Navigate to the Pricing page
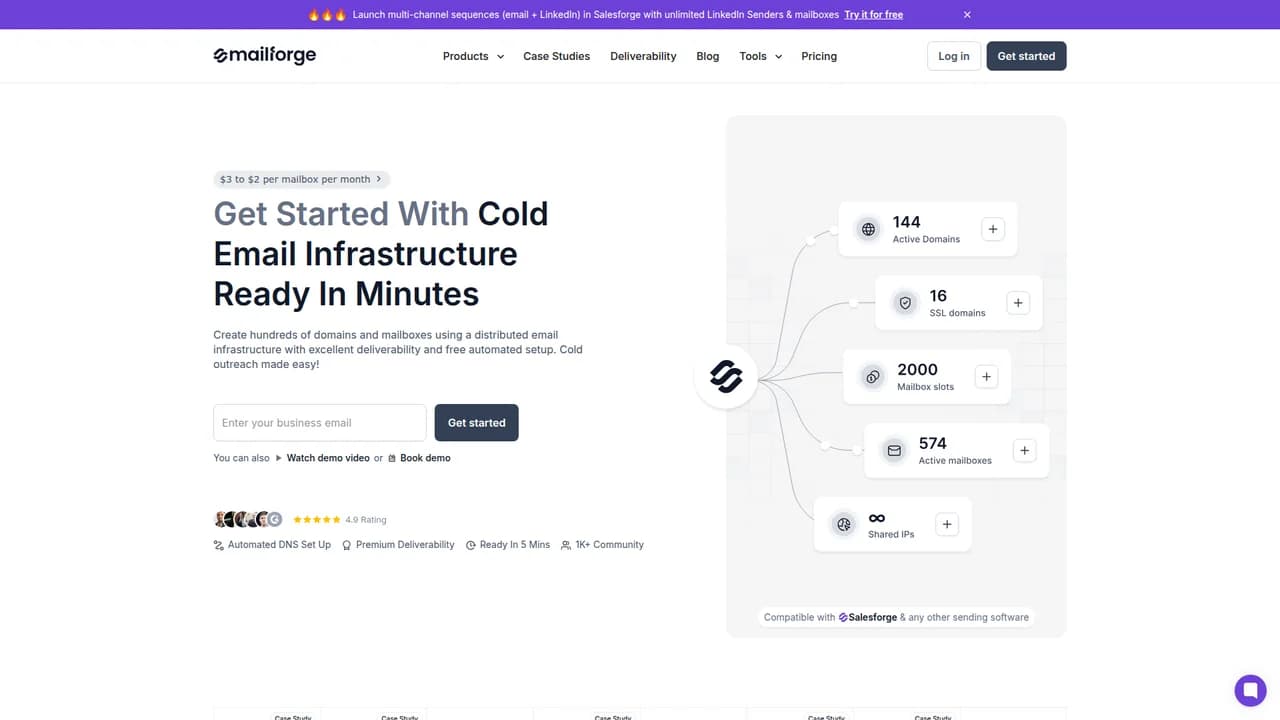Screen dimensions: 1280x720 (x=819, y=56)
